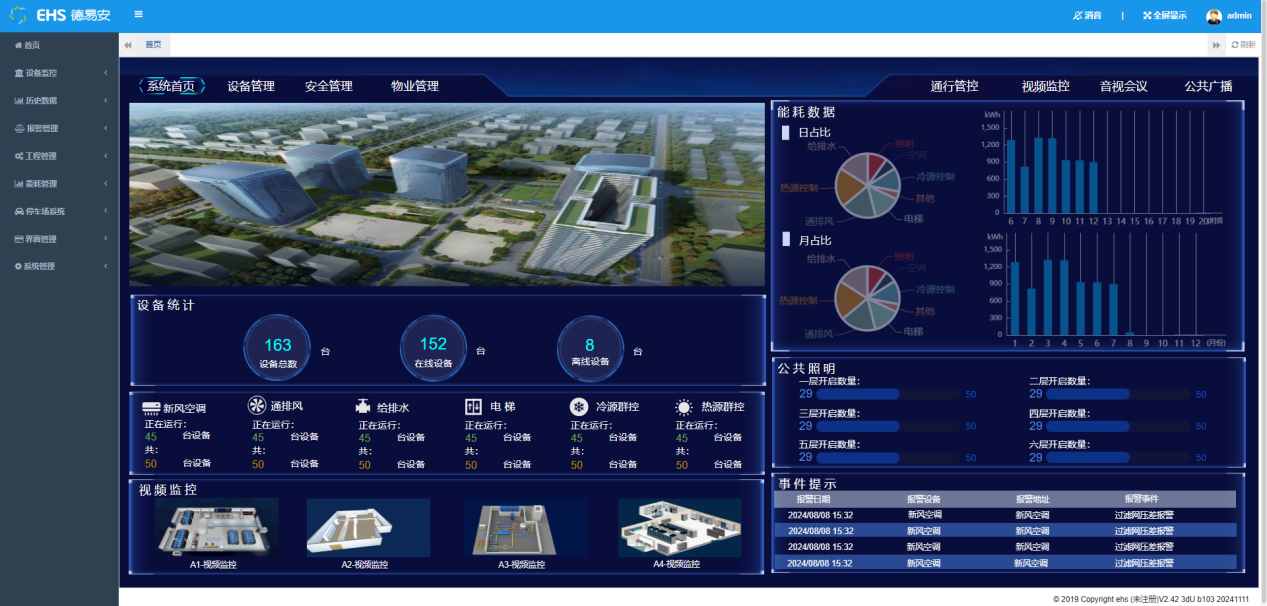Click the 刷新 refresh button
The height and width of the screenshot is (606, 1267).
(x=1243, y=45)
